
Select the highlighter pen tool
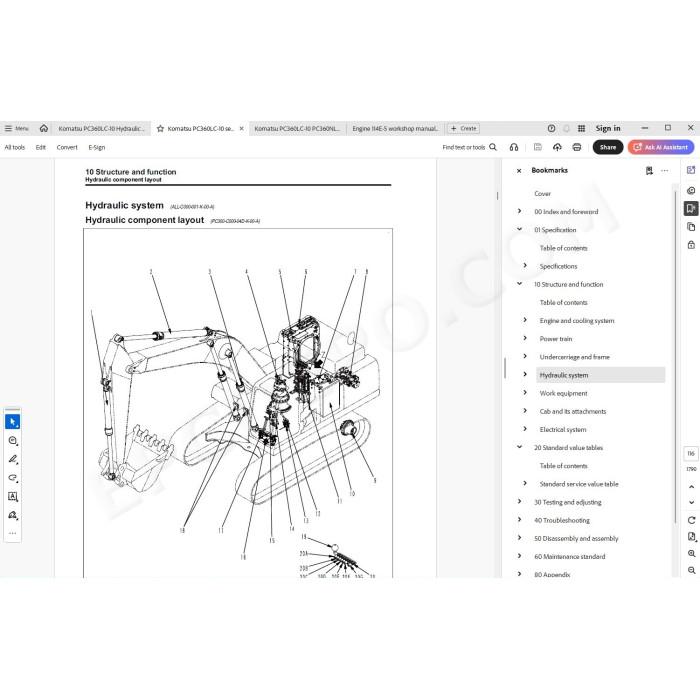12,459
